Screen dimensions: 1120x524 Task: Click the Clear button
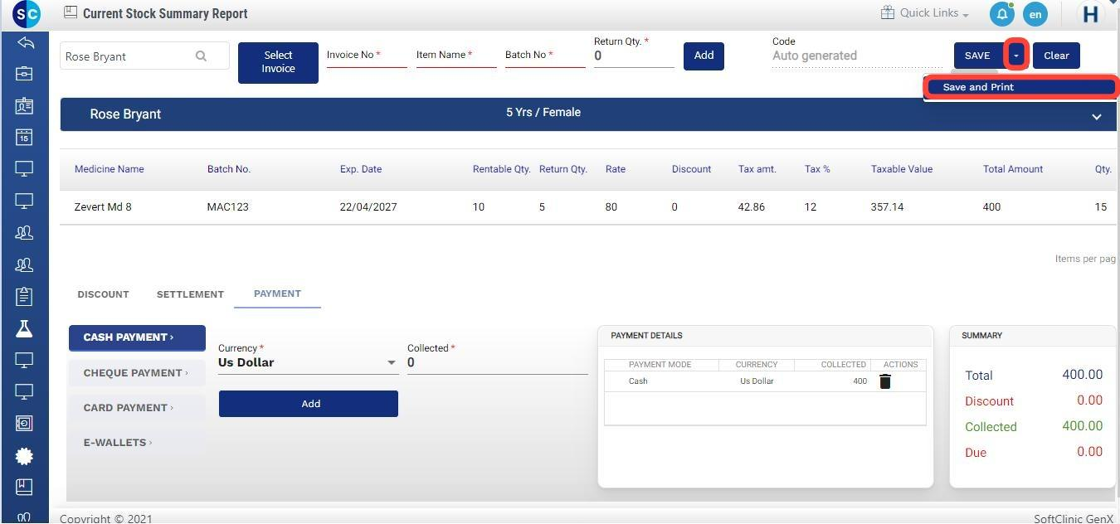pos(1056,56)
